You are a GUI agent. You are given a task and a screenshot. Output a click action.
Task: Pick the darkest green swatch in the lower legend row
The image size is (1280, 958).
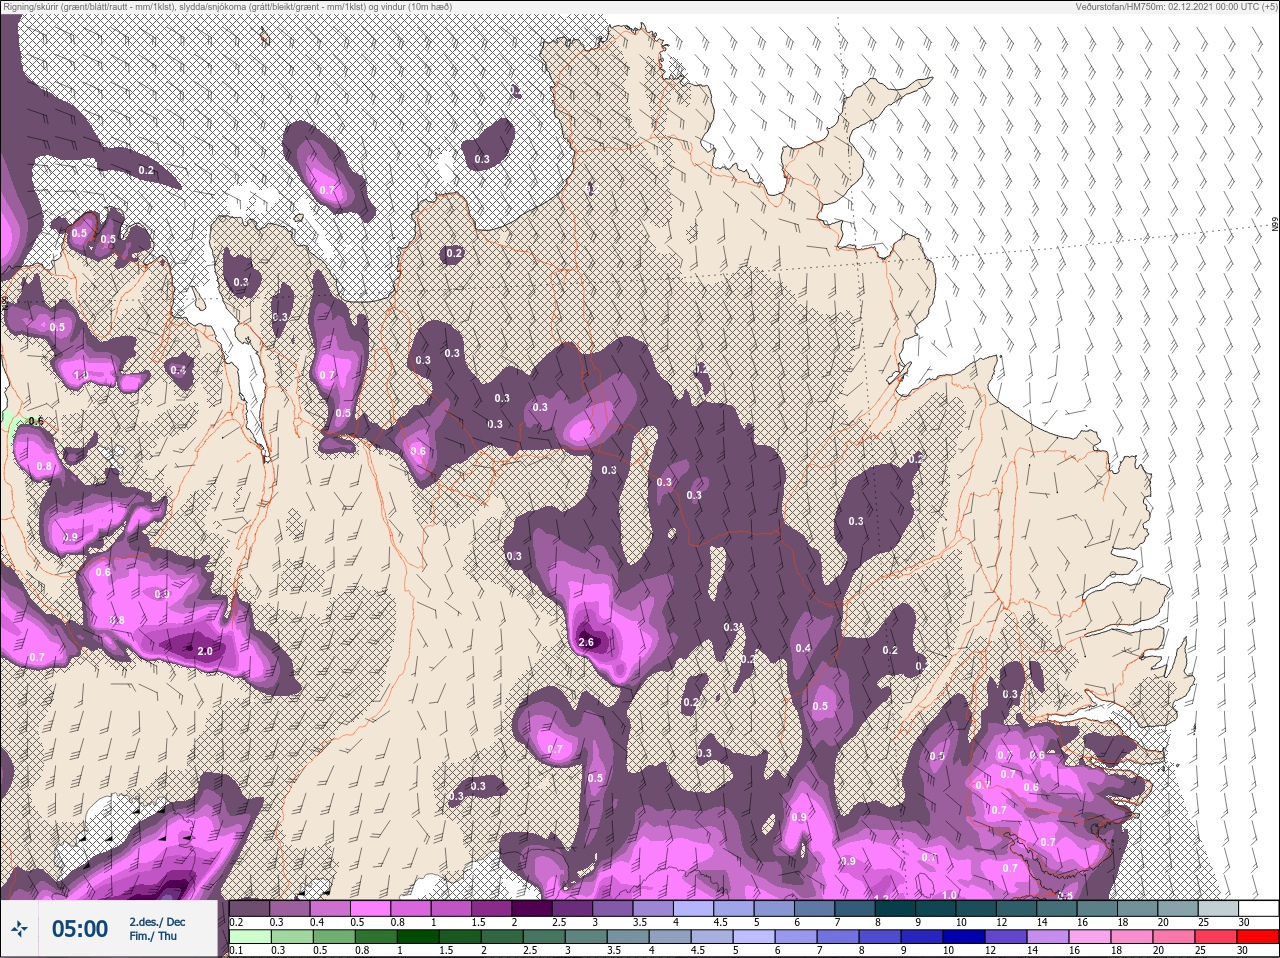pyautogui.click(x=418, y=937)
